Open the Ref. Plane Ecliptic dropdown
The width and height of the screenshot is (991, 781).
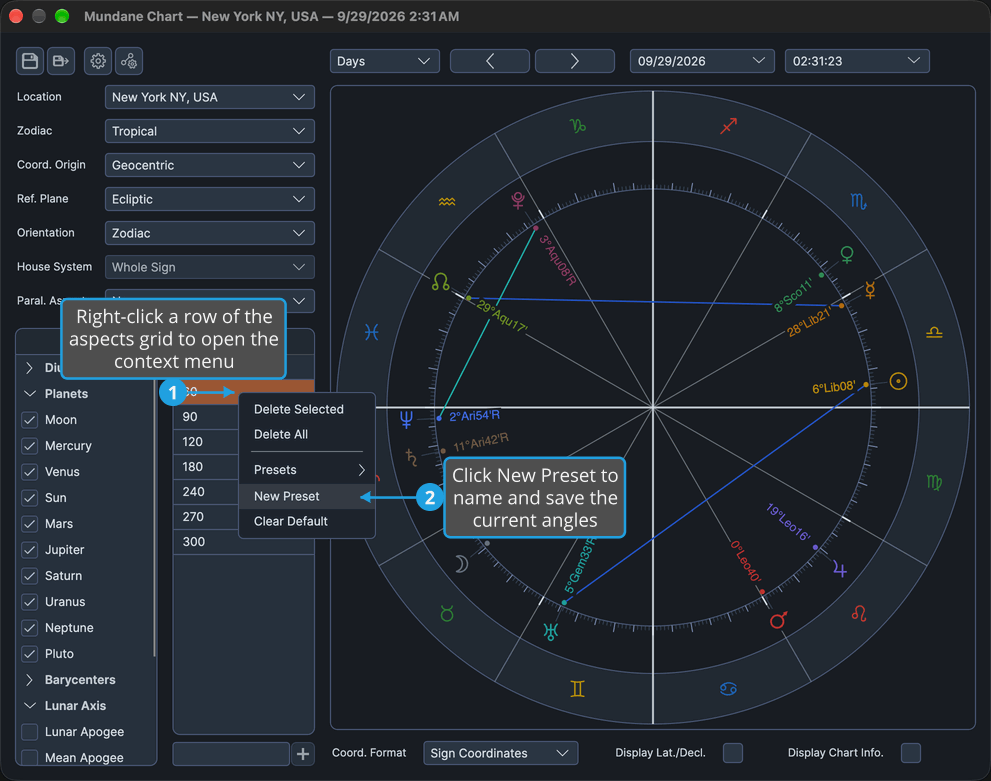(209, 199)
